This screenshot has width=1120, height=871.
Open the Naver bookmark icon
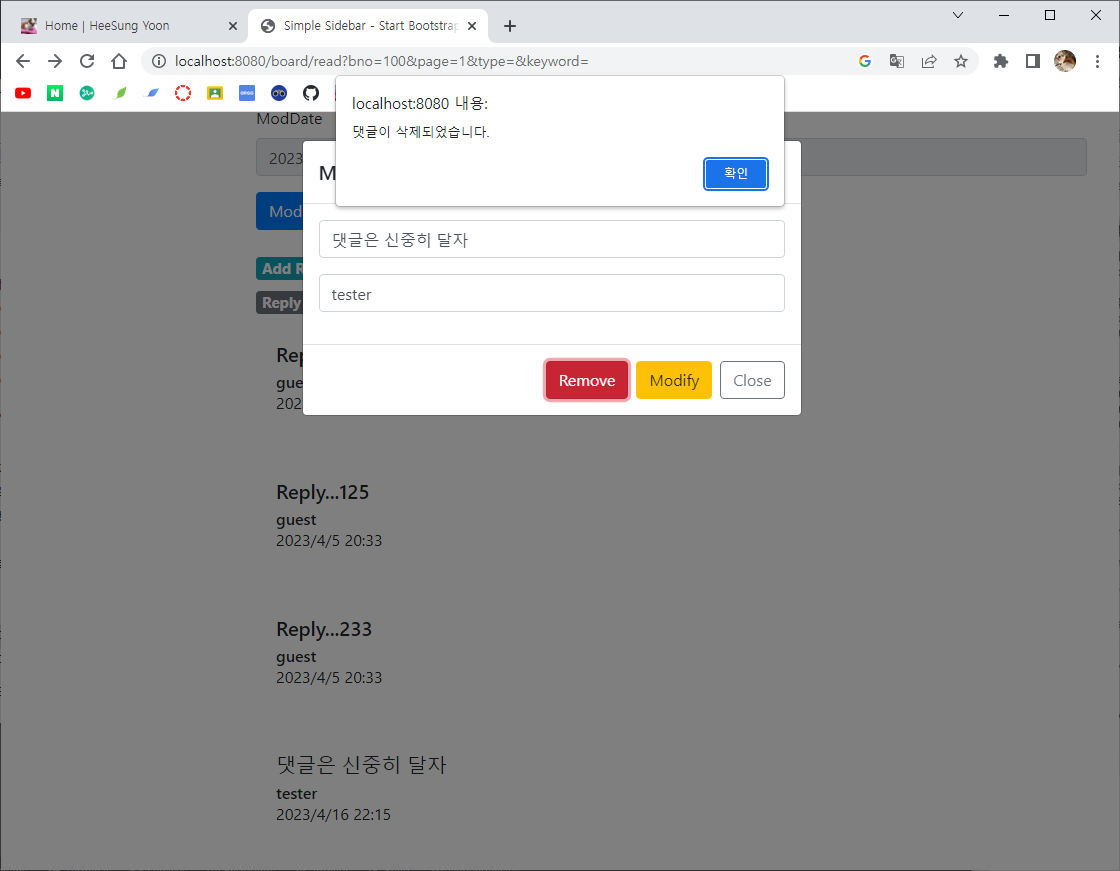pos(55,93)
